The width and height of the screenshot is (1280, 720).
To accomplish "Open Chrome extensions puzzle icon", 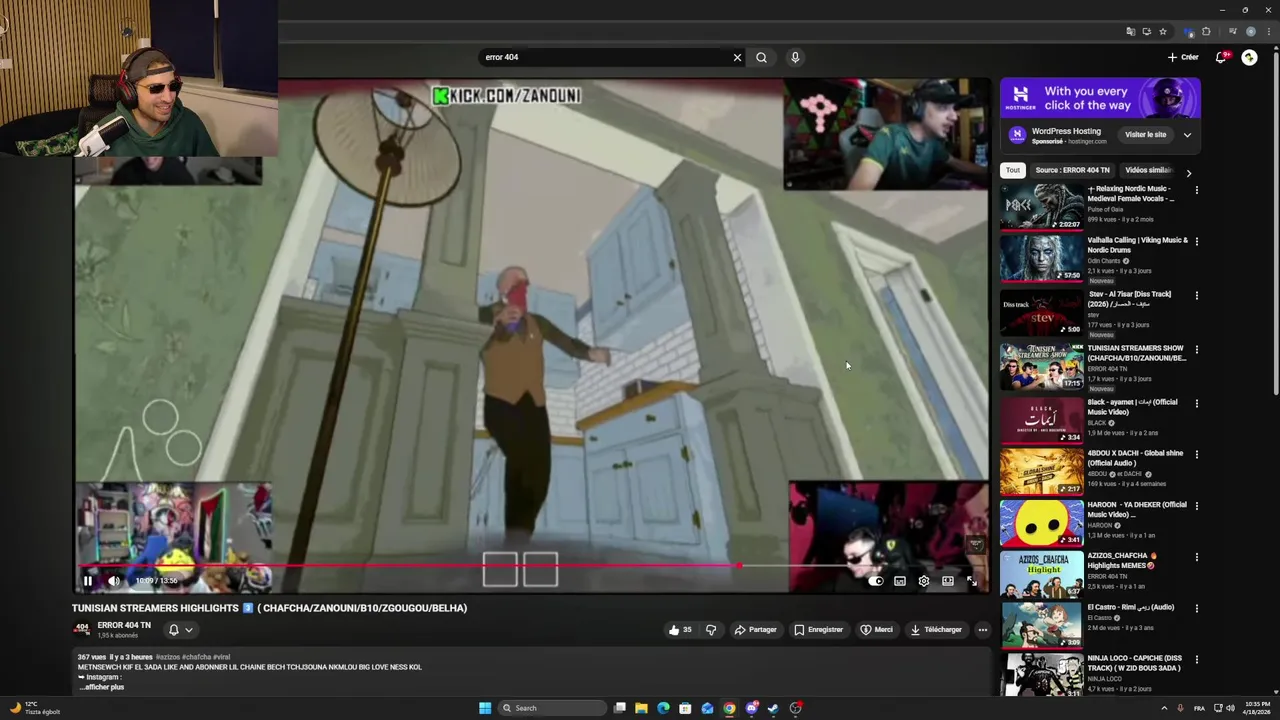I will coord(1206,32).
